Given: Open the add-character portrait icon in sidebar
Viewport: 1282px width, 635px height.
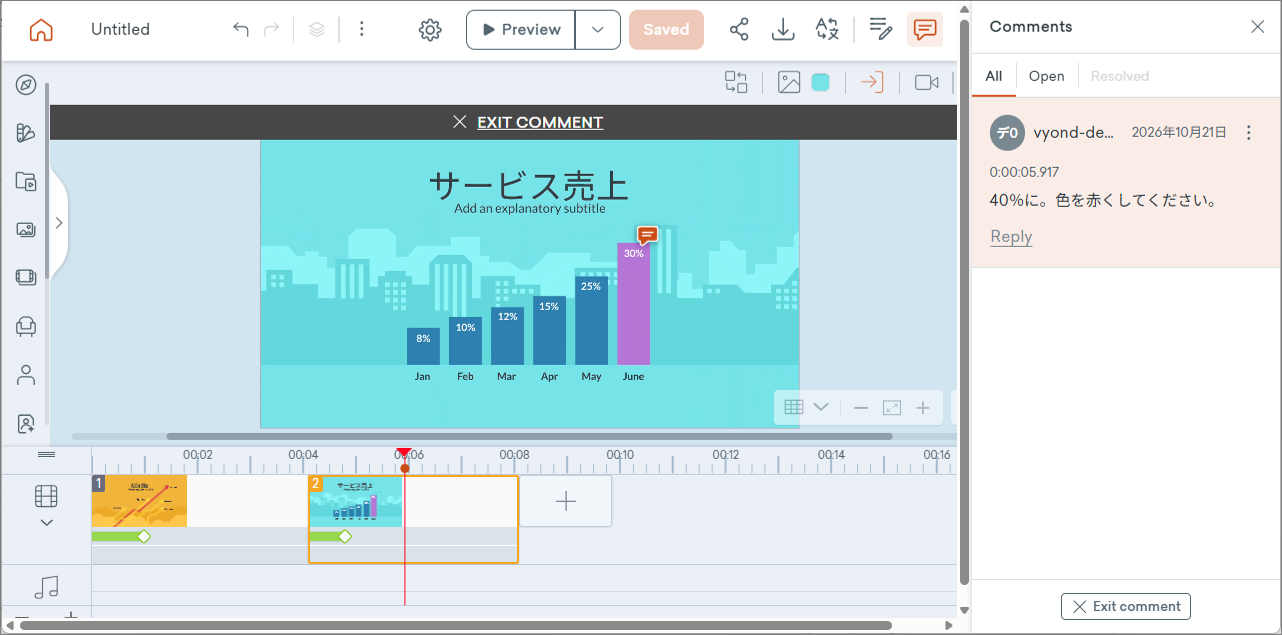Looking at the screenshot, I should (26, 424).
